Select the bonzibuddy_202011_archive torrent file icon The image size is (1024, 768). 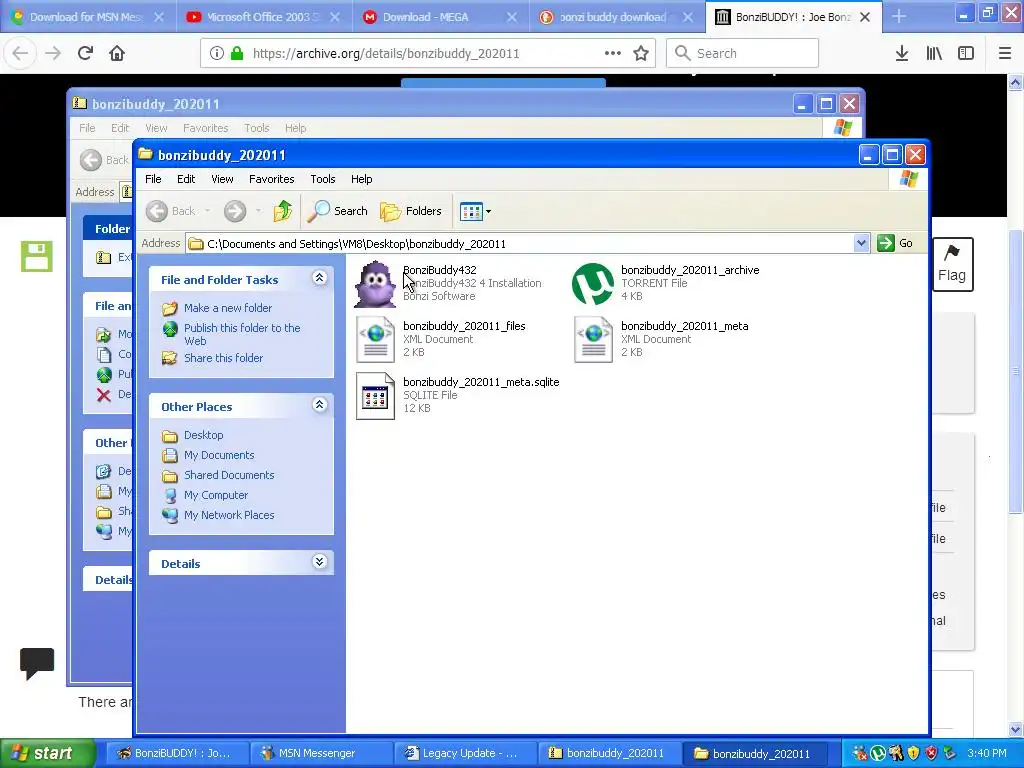click(593, 283)
